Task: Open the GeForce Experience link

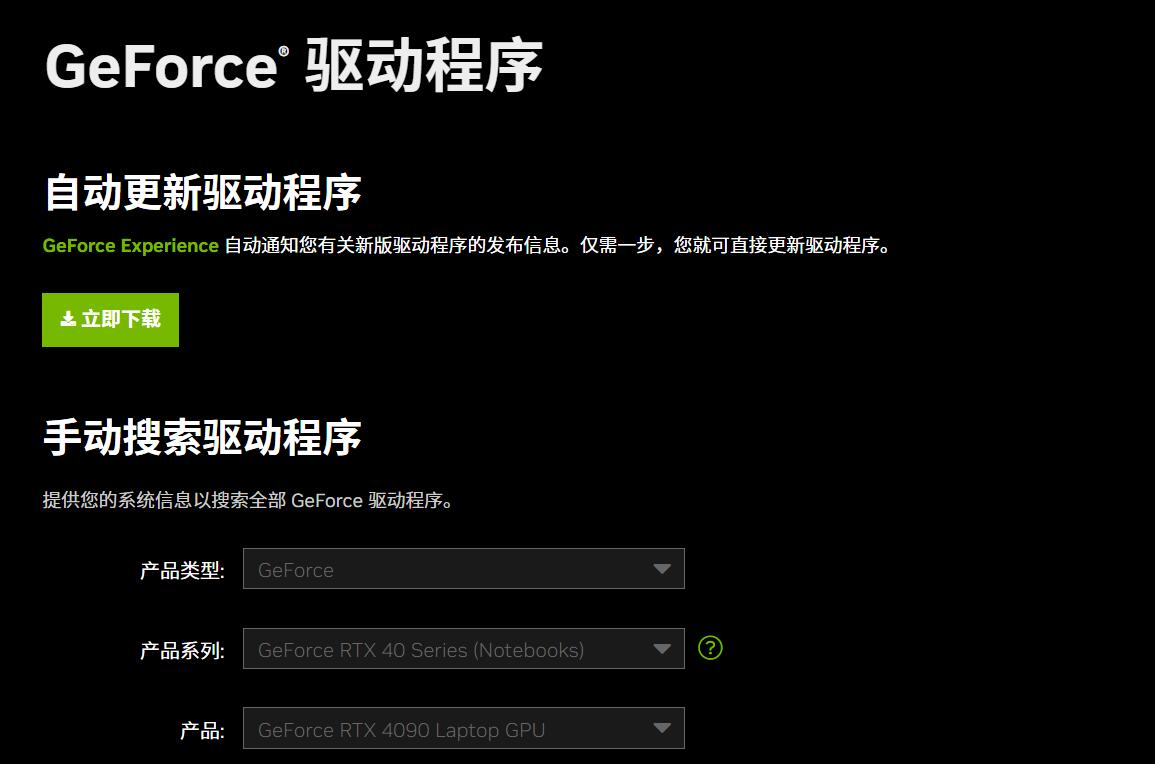Action: point(130,245)
